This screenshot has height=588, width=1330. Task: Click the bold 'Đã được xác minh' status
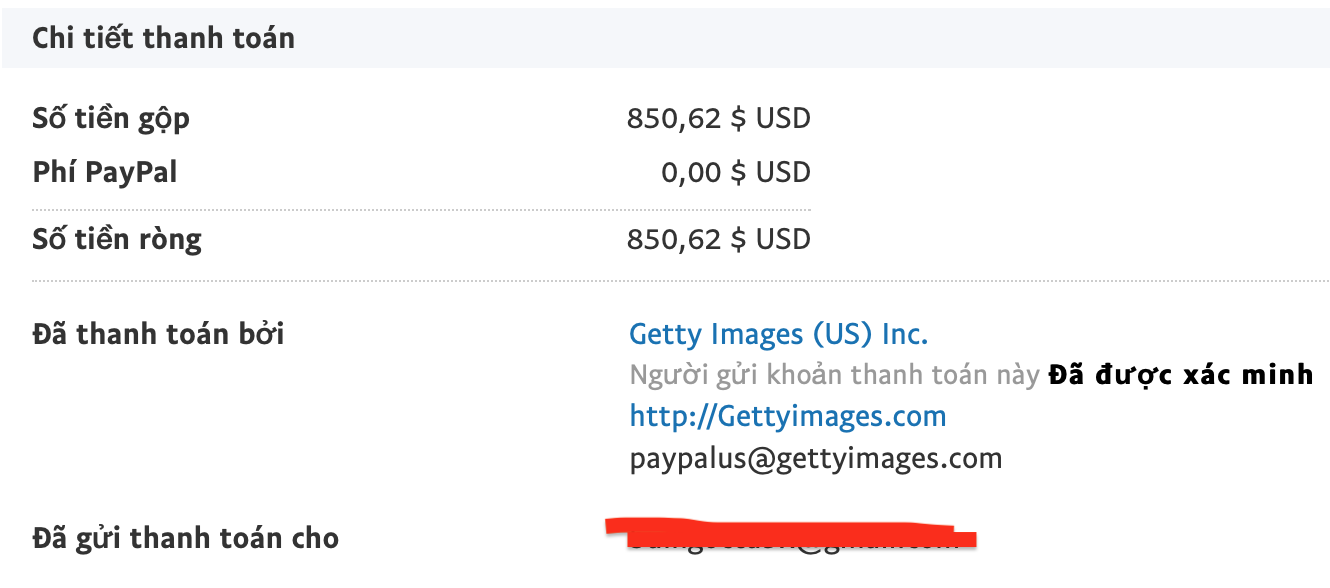point(1180,375)
